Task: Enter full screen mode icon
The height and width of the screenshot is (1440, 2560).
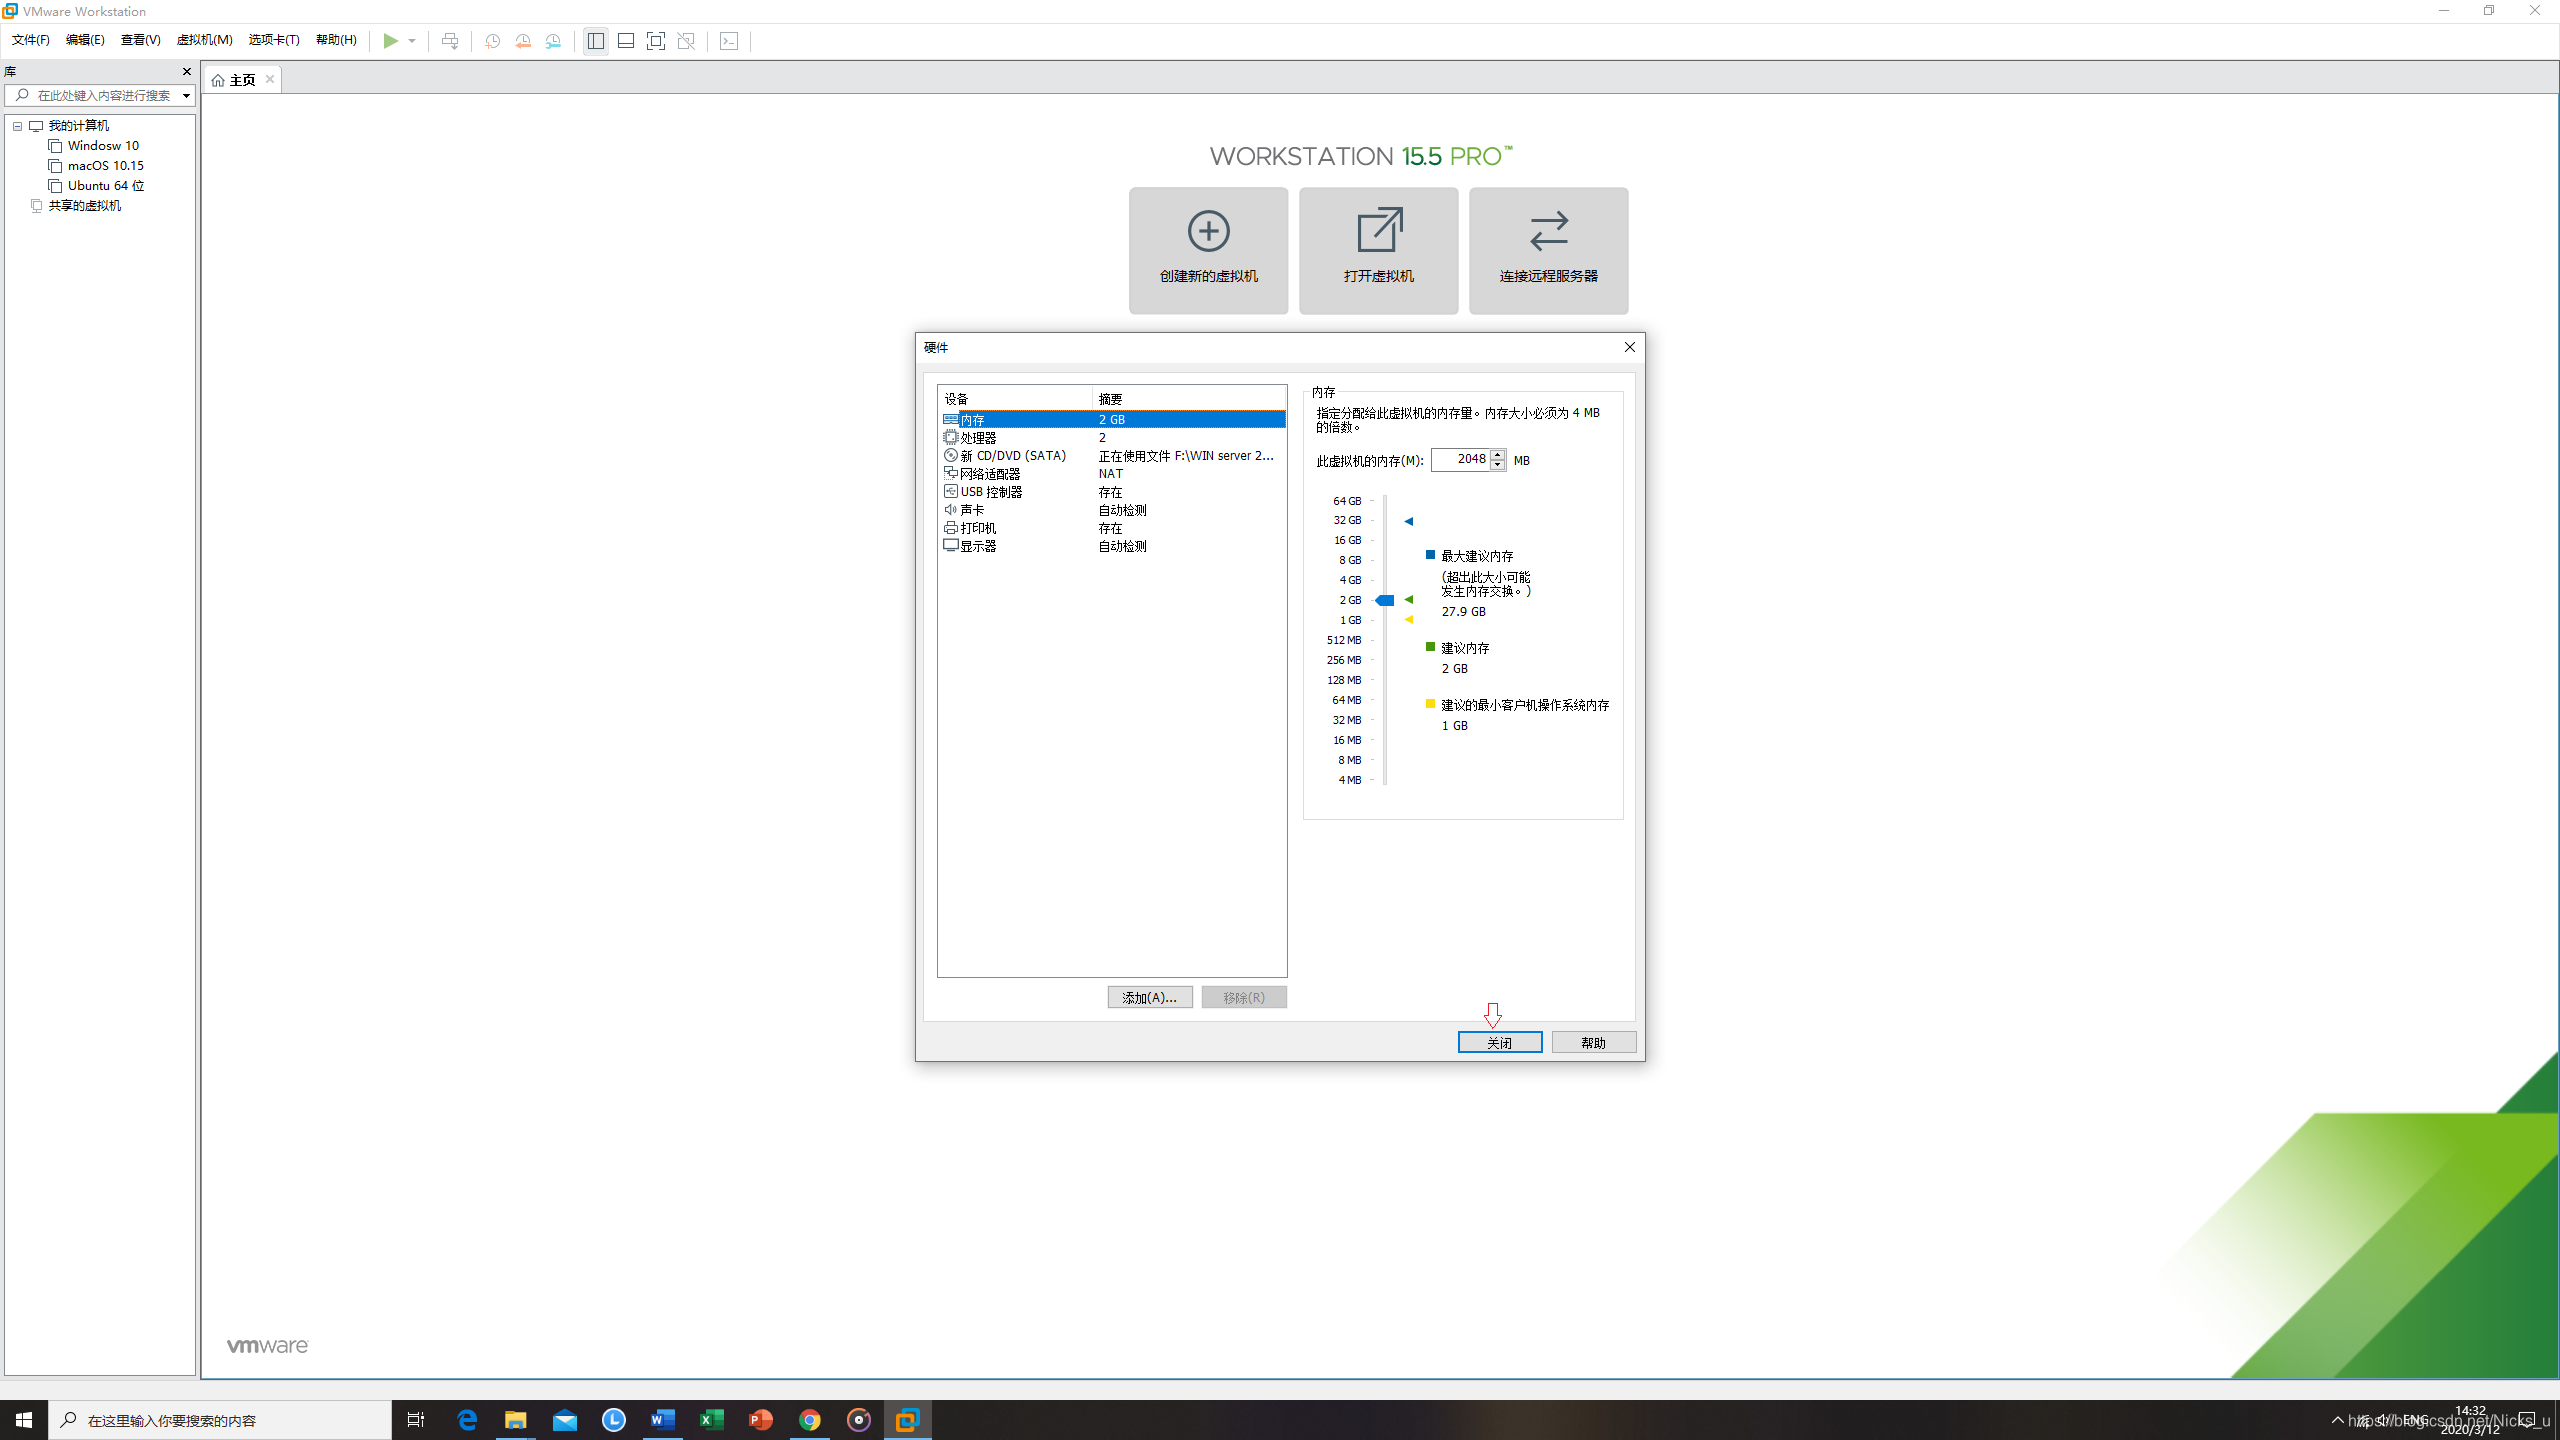Action: (x=656, y=41)
